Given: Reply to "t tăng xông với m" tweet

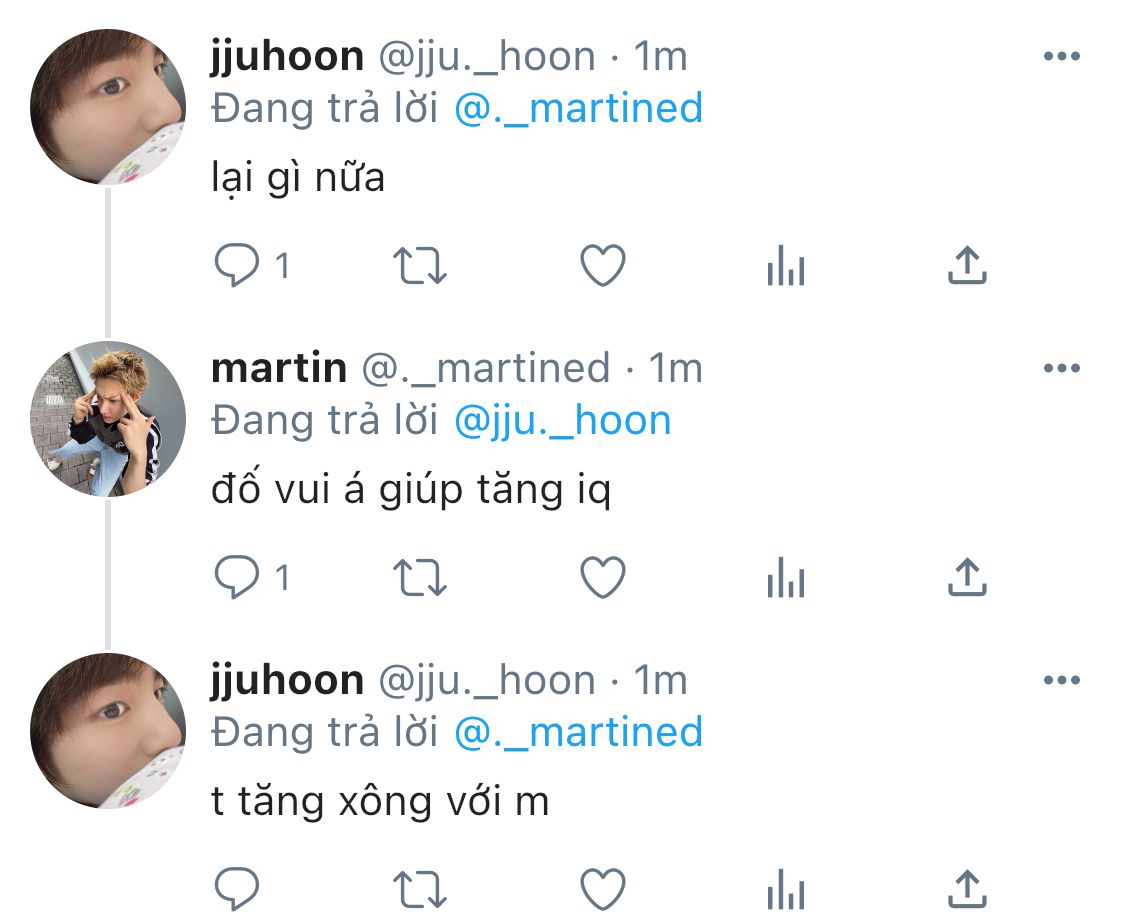Looking at the screenshot, I should 237,890.
